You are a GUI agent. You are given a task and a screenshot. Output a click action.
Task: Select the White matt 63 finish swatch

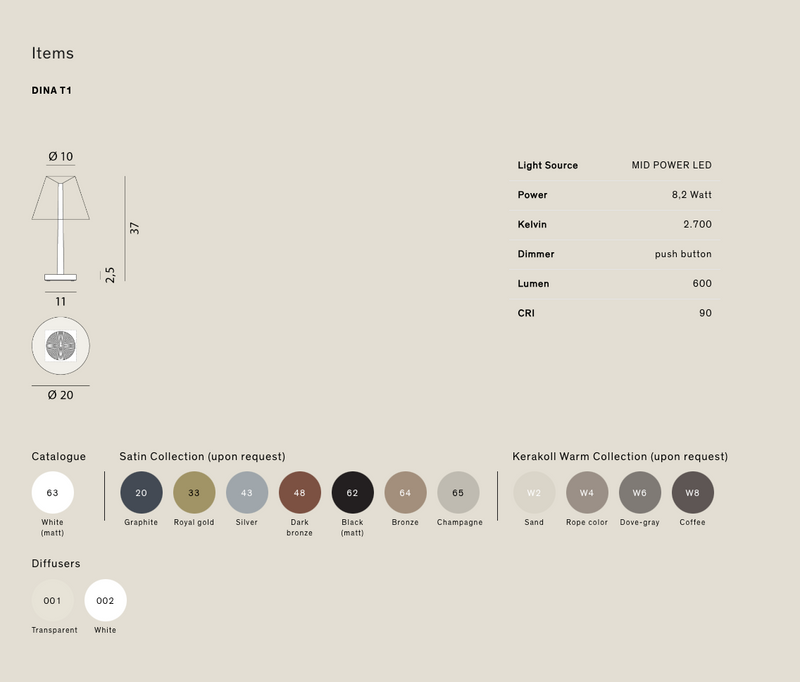52,493
